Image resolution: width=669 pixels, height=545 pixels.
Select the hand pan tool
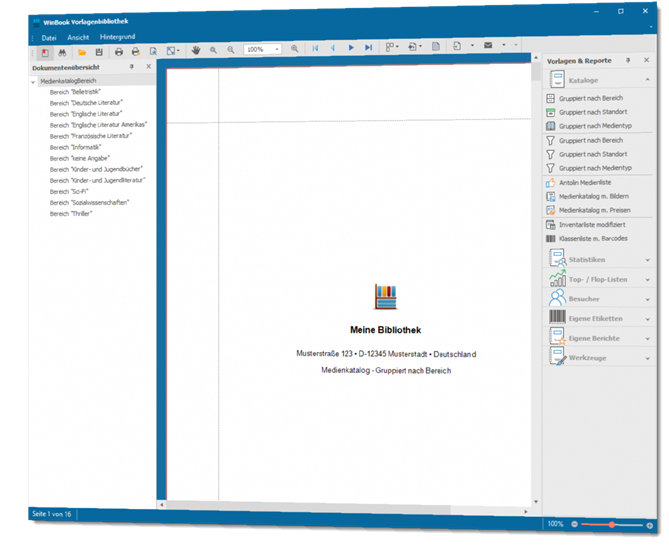point(197,48)
